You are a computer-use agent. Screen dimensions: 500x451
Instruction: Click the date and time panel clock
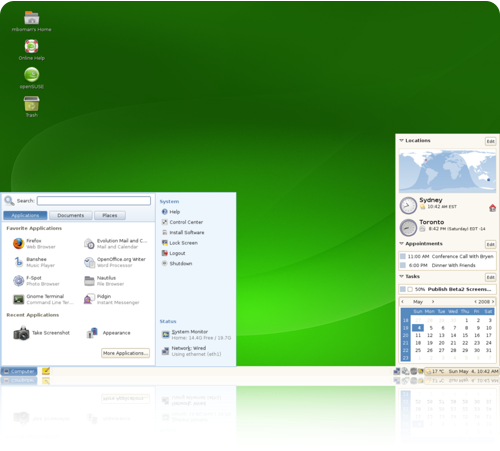(473, 371)
